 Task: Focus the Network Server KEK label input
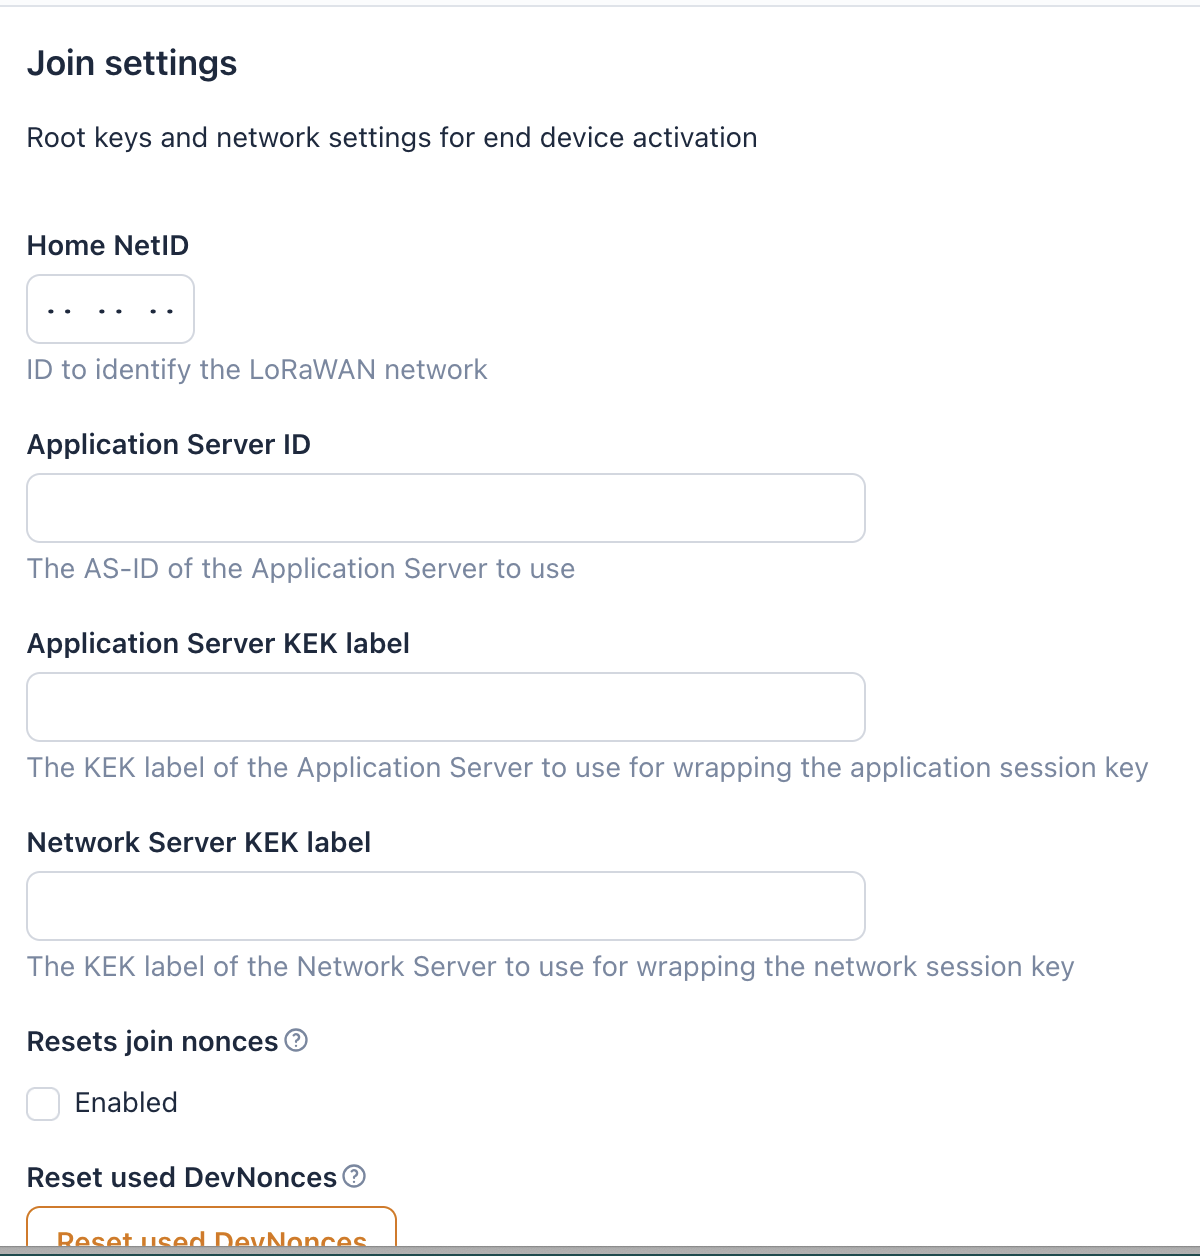click(x=445, y=906)
